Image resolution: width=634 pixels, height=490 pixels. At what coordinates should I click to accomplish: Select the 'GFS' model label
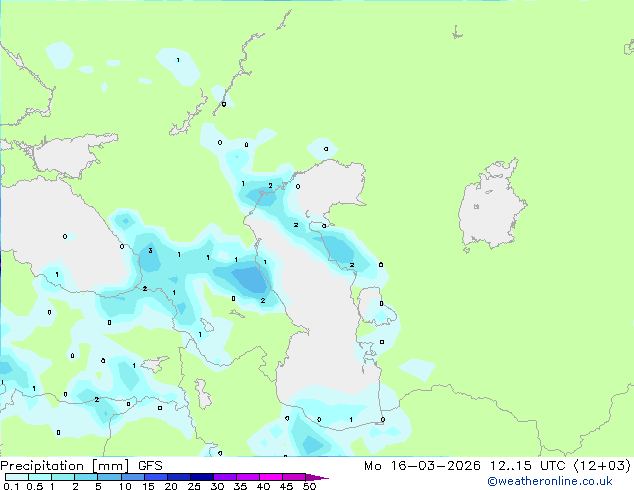click(x=150, y=466)
